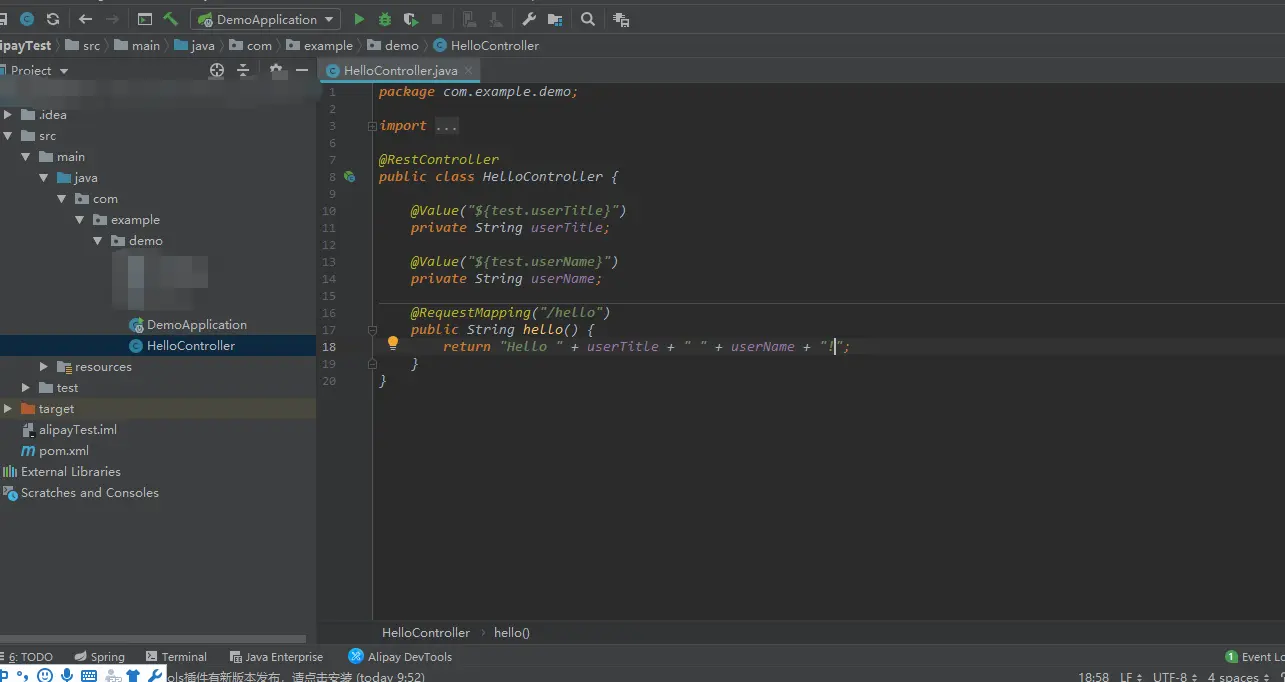Image resolution: width=1285 pixels, height=682 pixels.
Task: Click the lightbulb intention icon on line 18
Action: pyautogui.click(x=393, y=343)
